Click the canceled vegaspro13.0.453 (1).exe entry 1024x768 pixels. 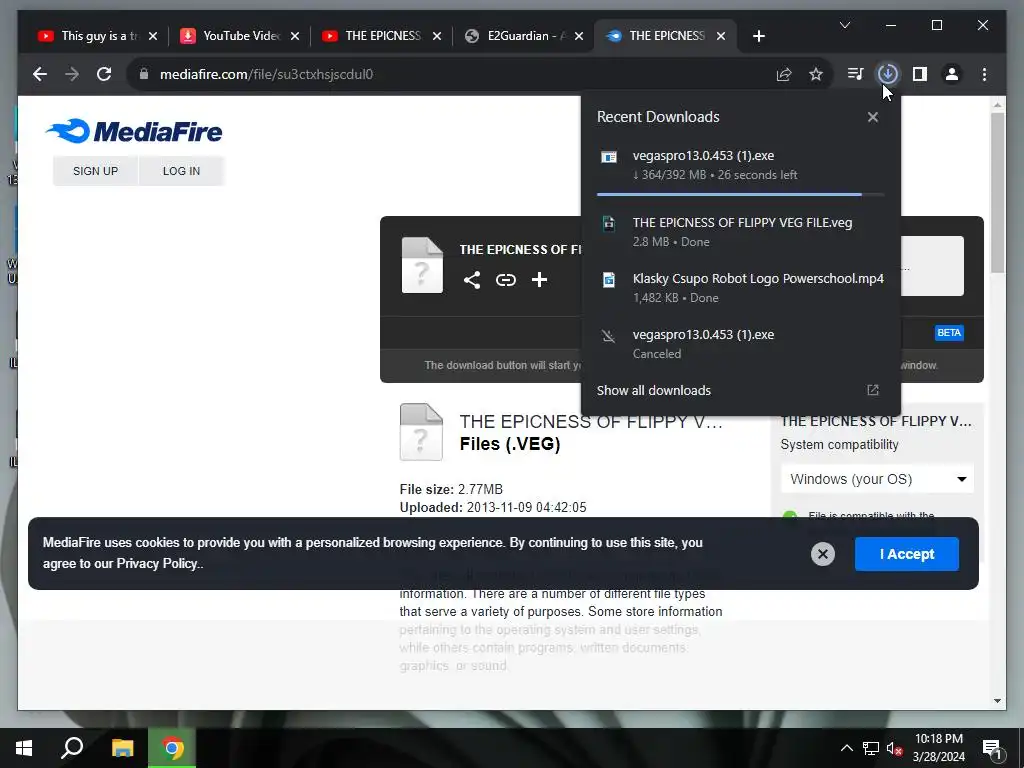(x=741, y=344)
